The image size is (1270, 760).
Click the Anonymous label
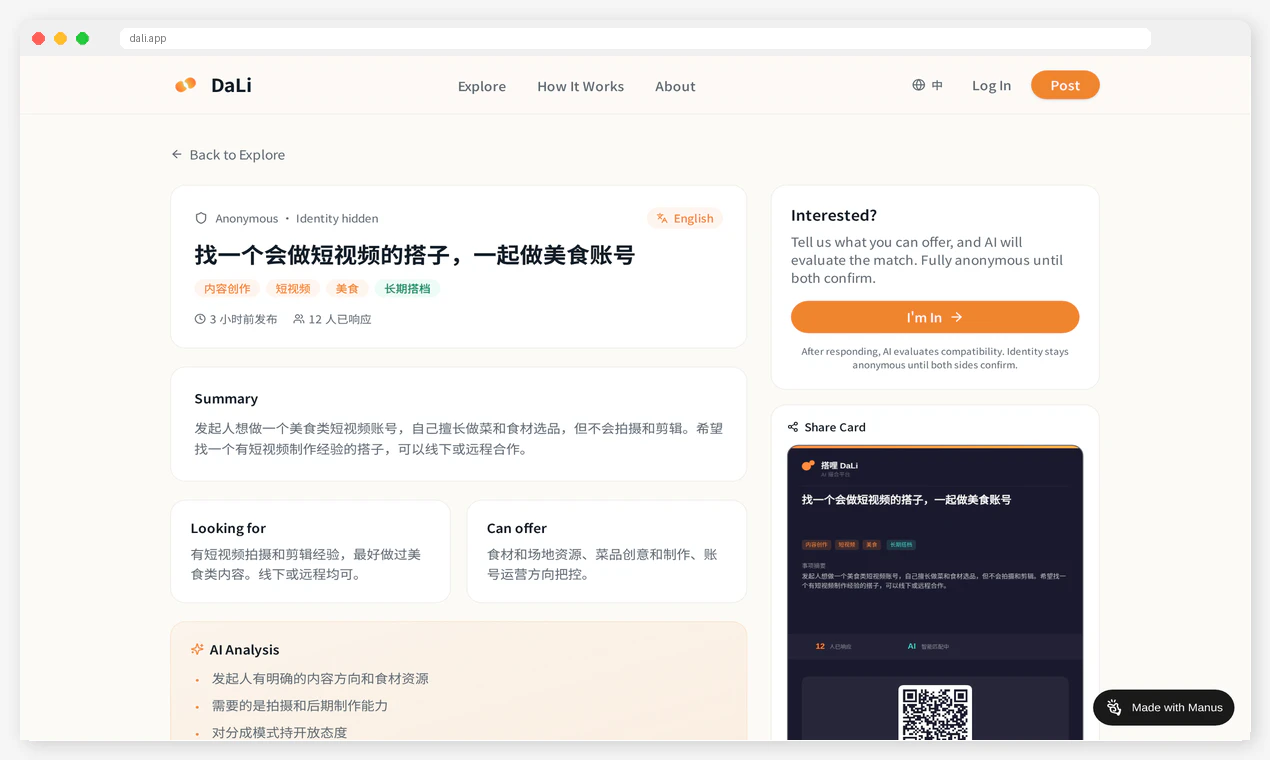[x=247, y=218]
